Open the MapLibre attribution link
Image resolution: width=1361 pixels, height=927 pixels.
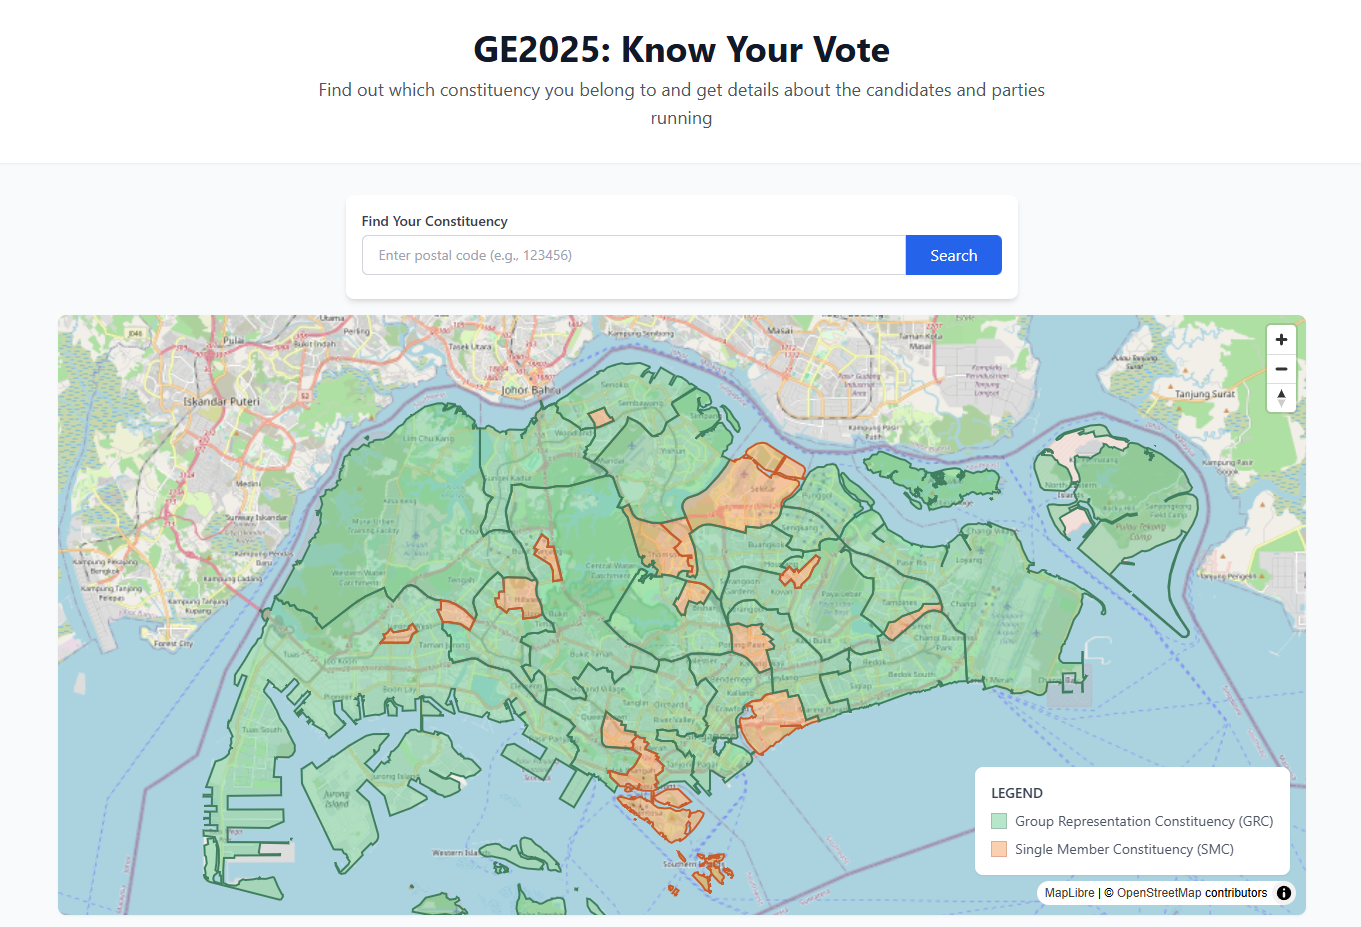(x=1069, y=893)
